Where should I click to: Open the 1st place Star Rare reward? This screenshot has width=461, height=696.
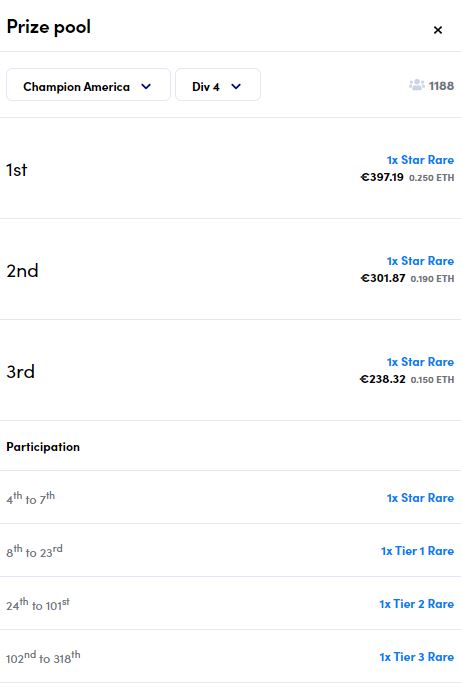pyautogui.click(x=420, y=160)
